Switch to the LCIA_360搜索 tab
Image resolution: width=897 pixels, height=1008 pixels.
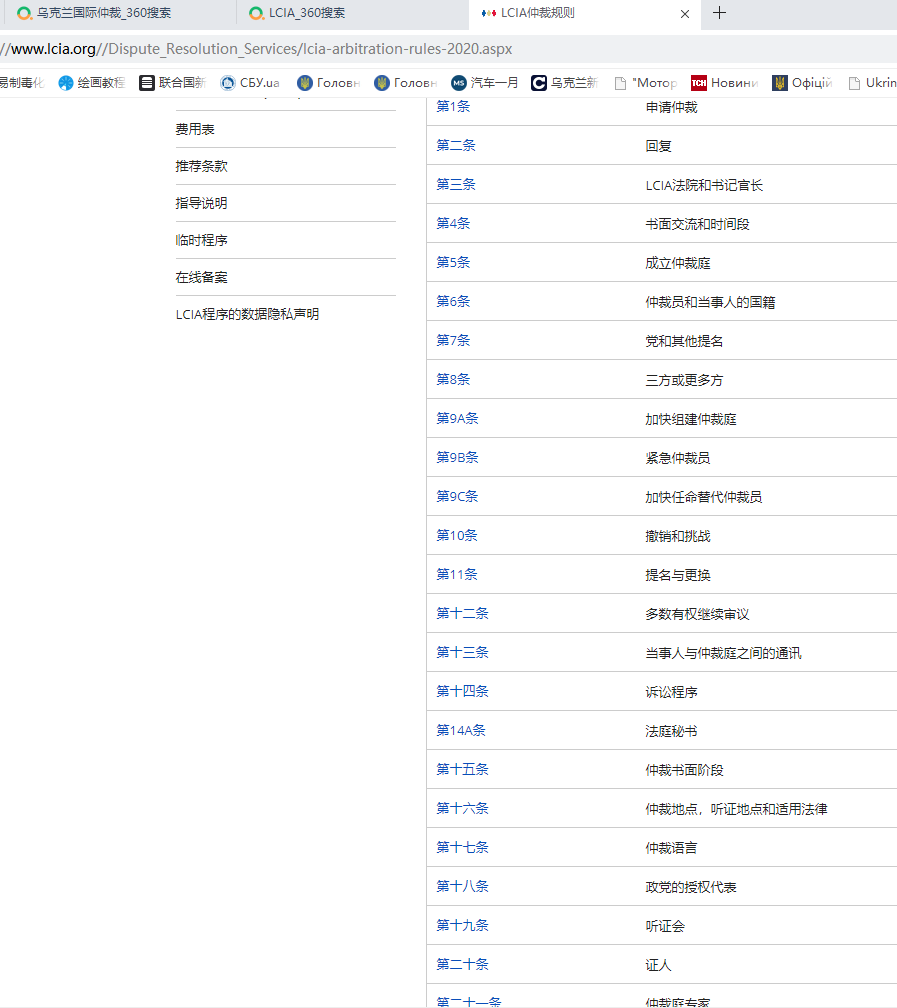pyautogui.click(x=352, y=13)
